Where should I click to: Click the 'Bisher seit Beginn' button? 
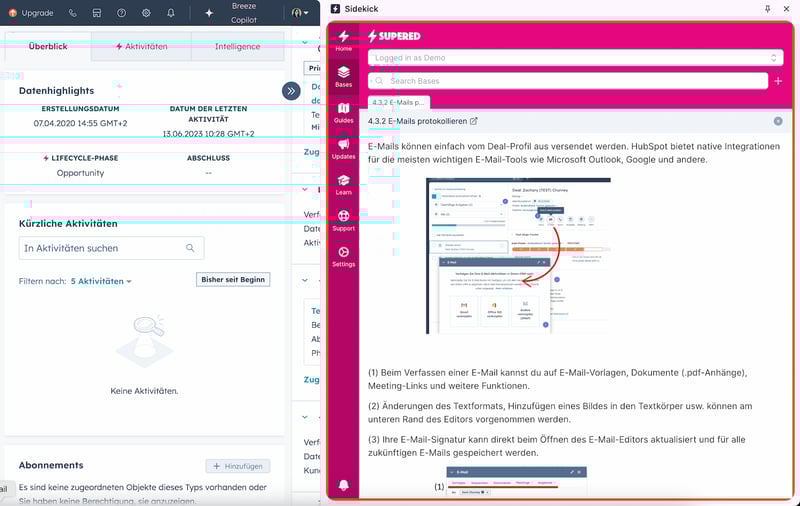coord(233,279)
